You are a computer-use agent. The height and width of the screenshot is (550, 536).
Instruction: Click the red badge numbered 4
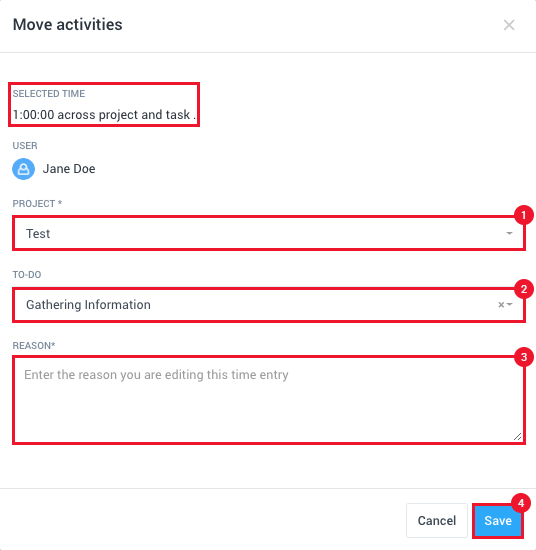point(521,503)
